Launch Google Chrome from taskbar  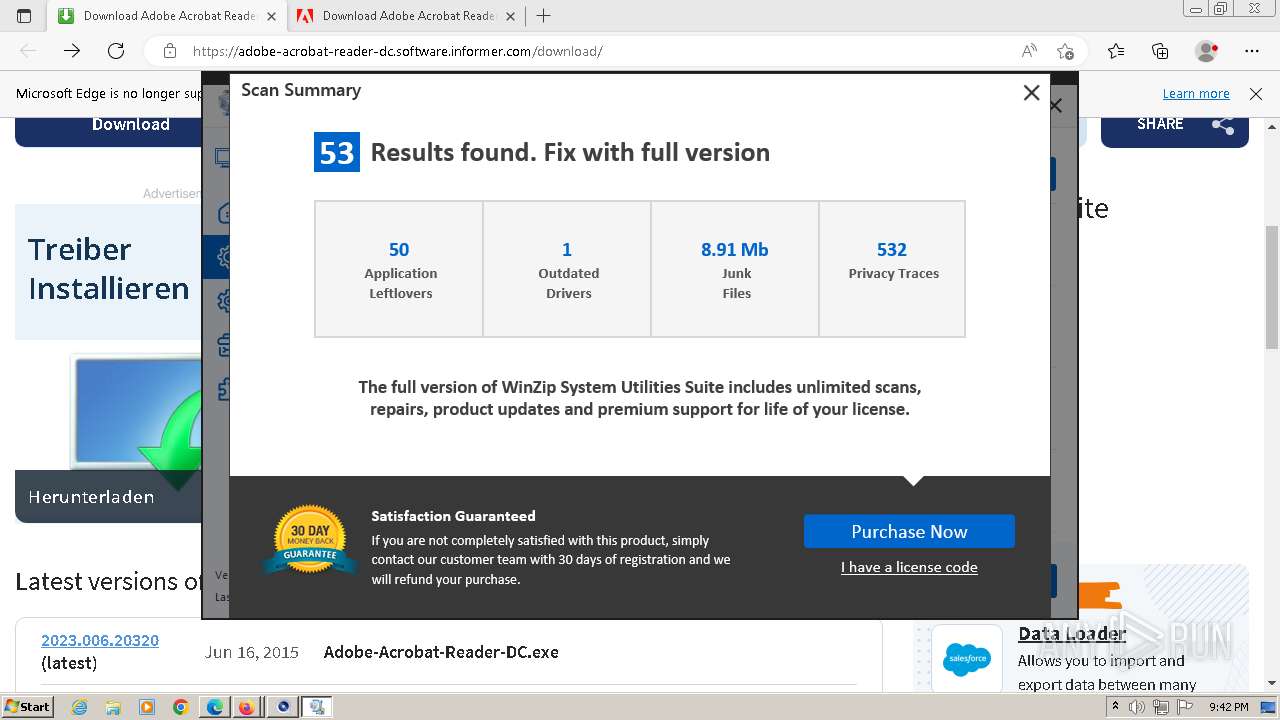(180, 707)
